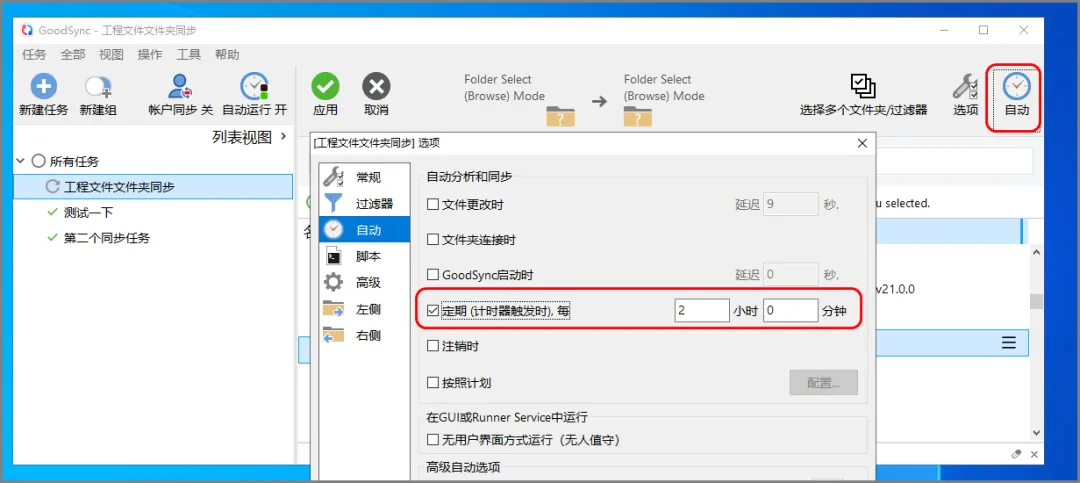Open the 全部 menu
1080x483 pixels.
[x=72, y=54]
